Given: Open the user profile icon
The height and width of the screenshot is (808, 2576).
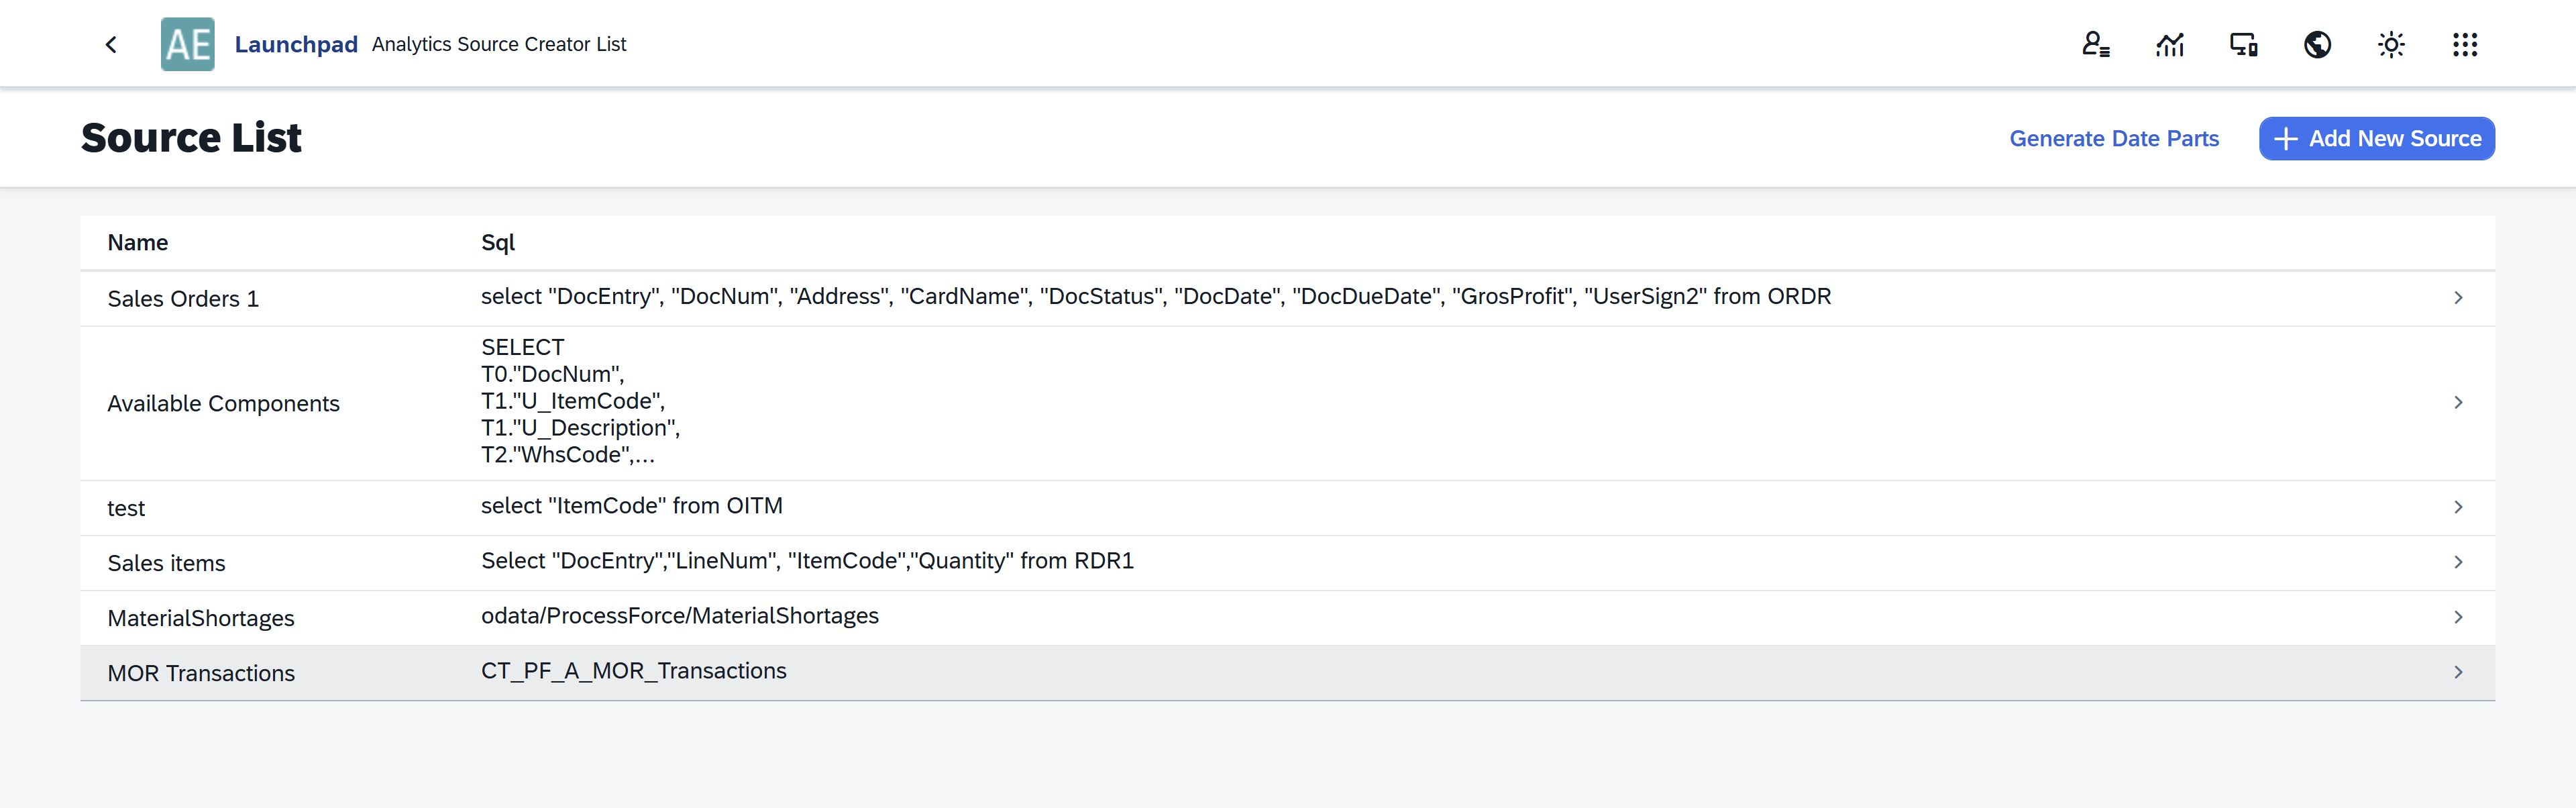Looking at the screenshot, I should [2095, 44].
